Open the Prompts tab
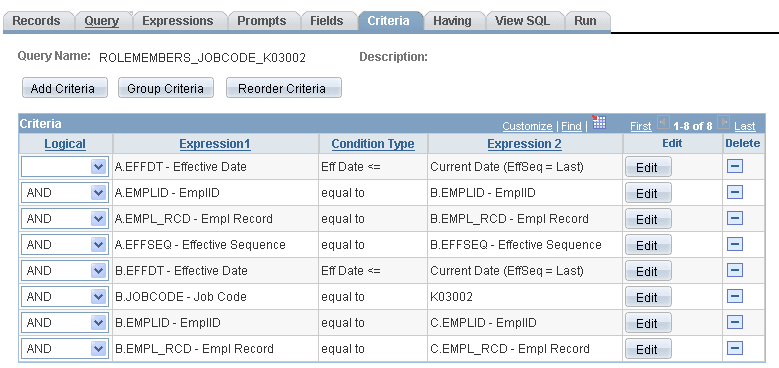The width and height of the screenshot is (779, 368). (x=262, y=21)
